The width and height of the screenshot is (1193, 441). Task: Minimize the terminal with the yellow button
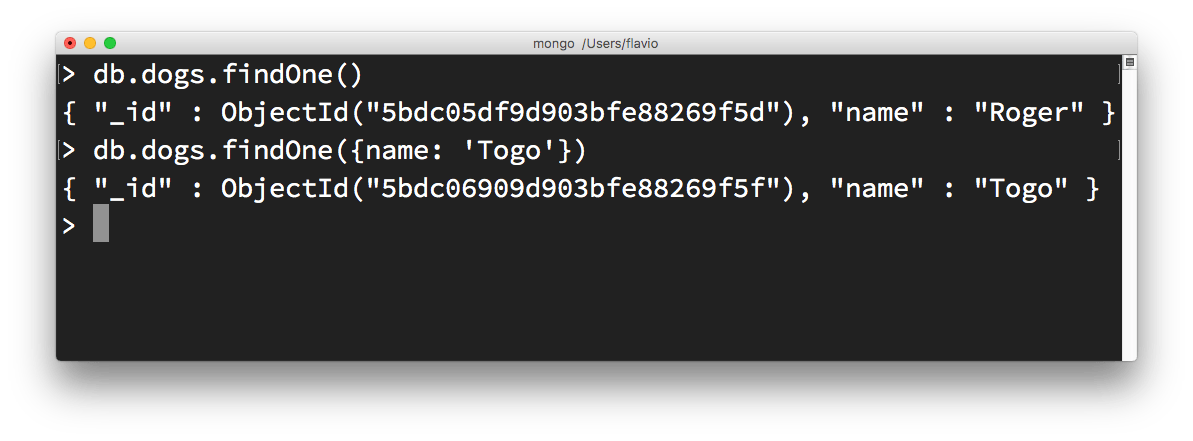pos(90,43)
